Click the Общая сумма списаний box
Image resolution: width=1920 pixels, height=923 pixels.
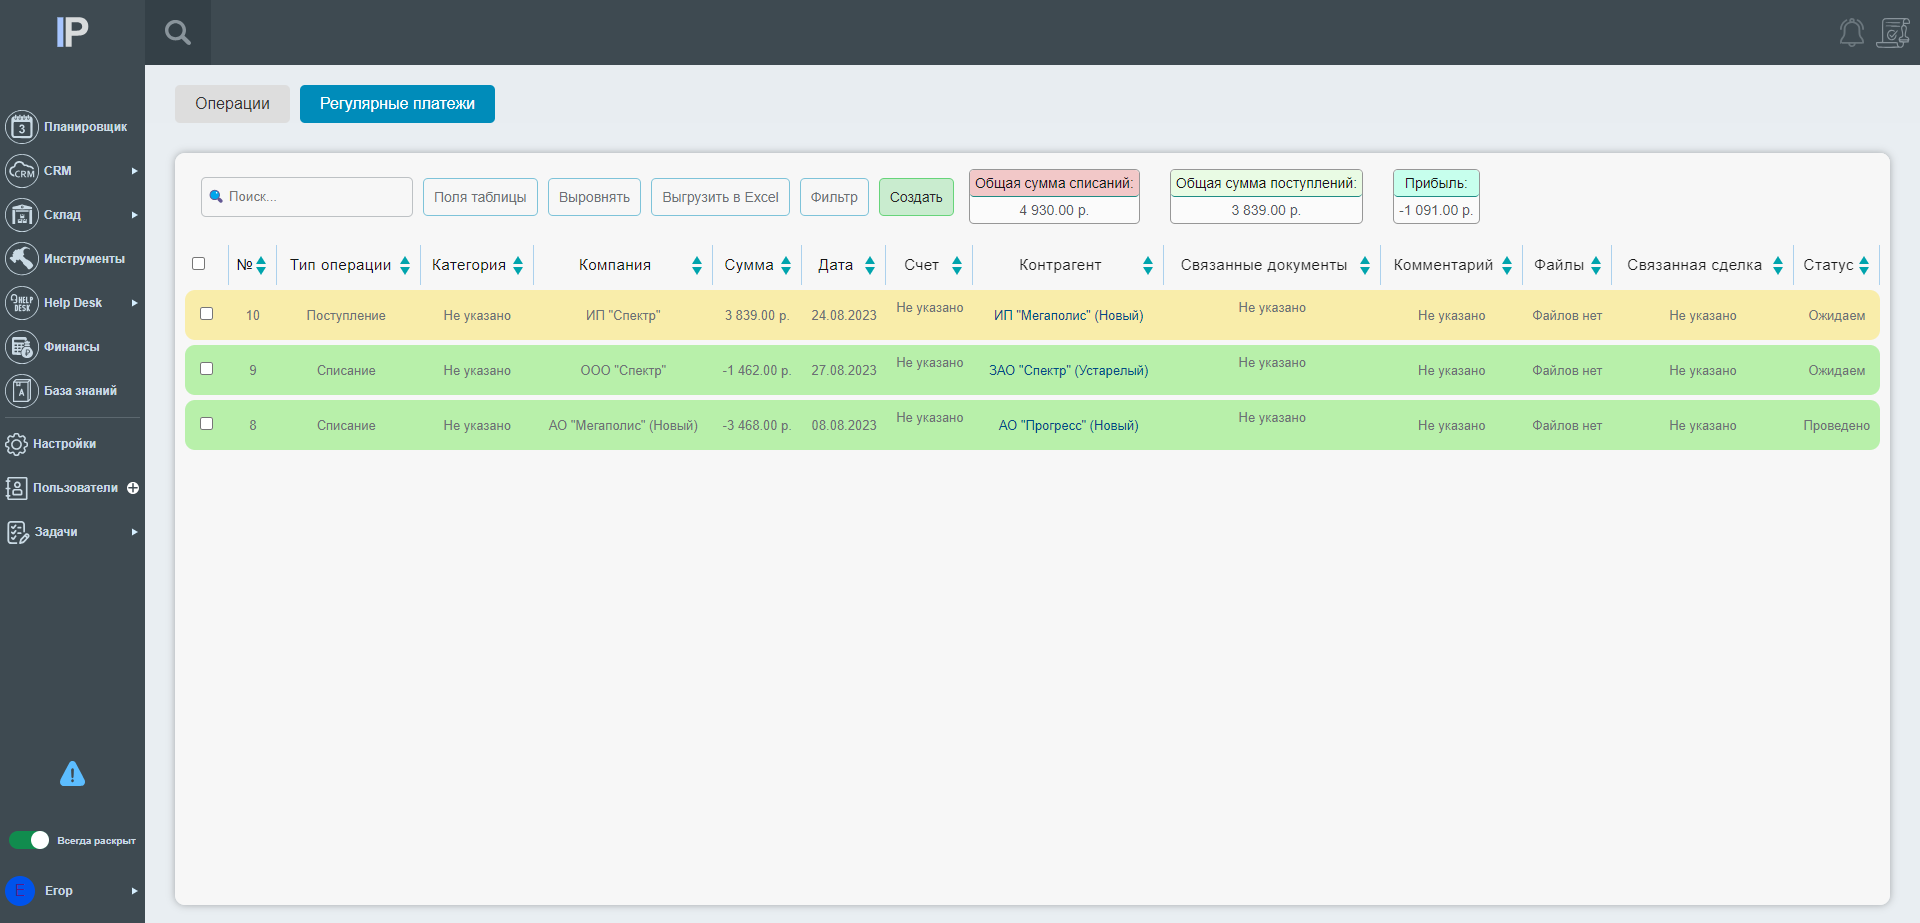1054,196
